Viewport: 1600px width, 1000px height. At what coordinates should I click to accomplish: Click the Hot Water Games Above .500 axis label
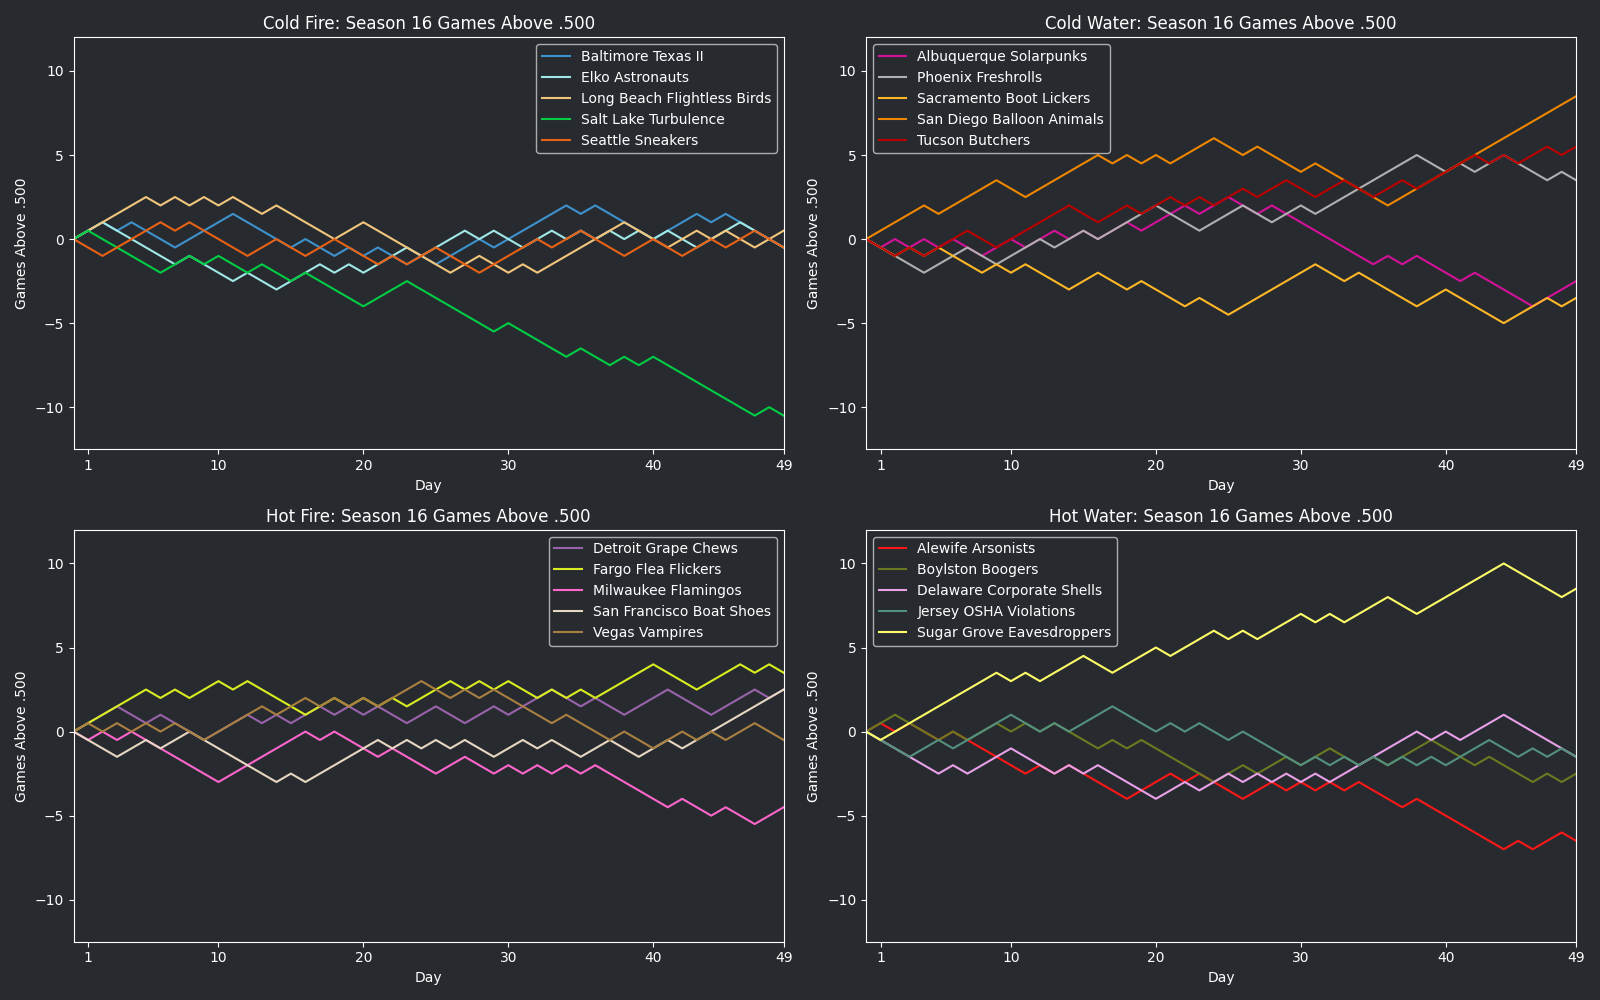click(813, 736)
